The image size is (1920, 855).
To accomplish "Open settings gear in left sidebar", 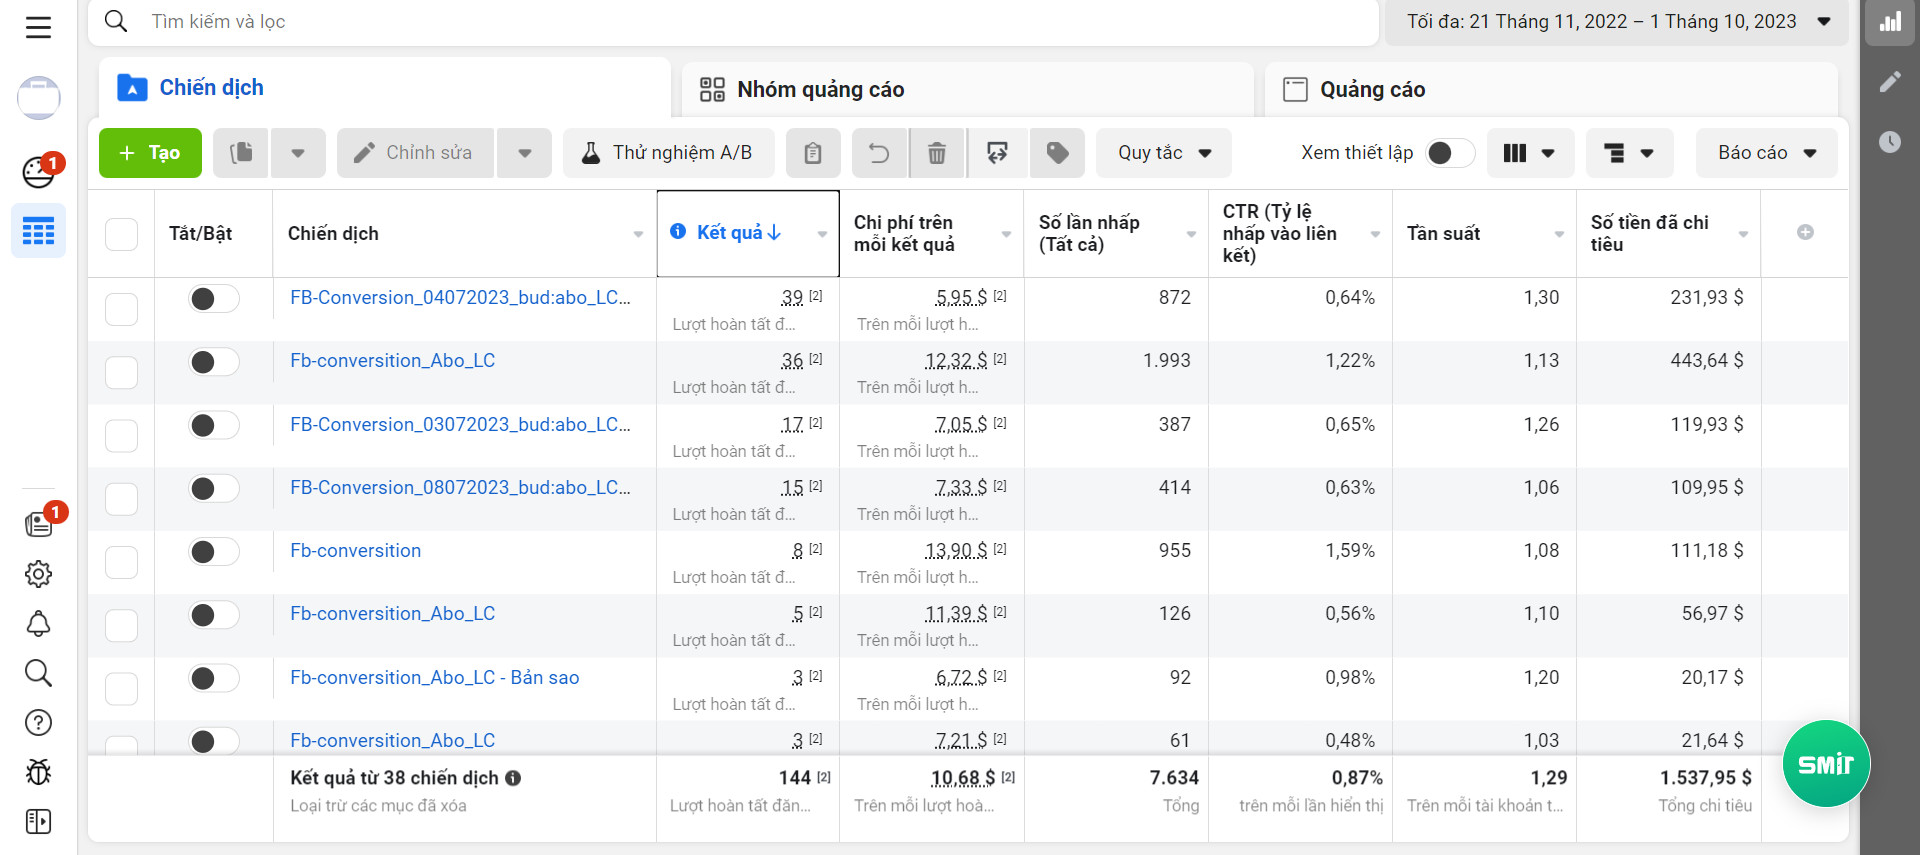I will point(38,574).
